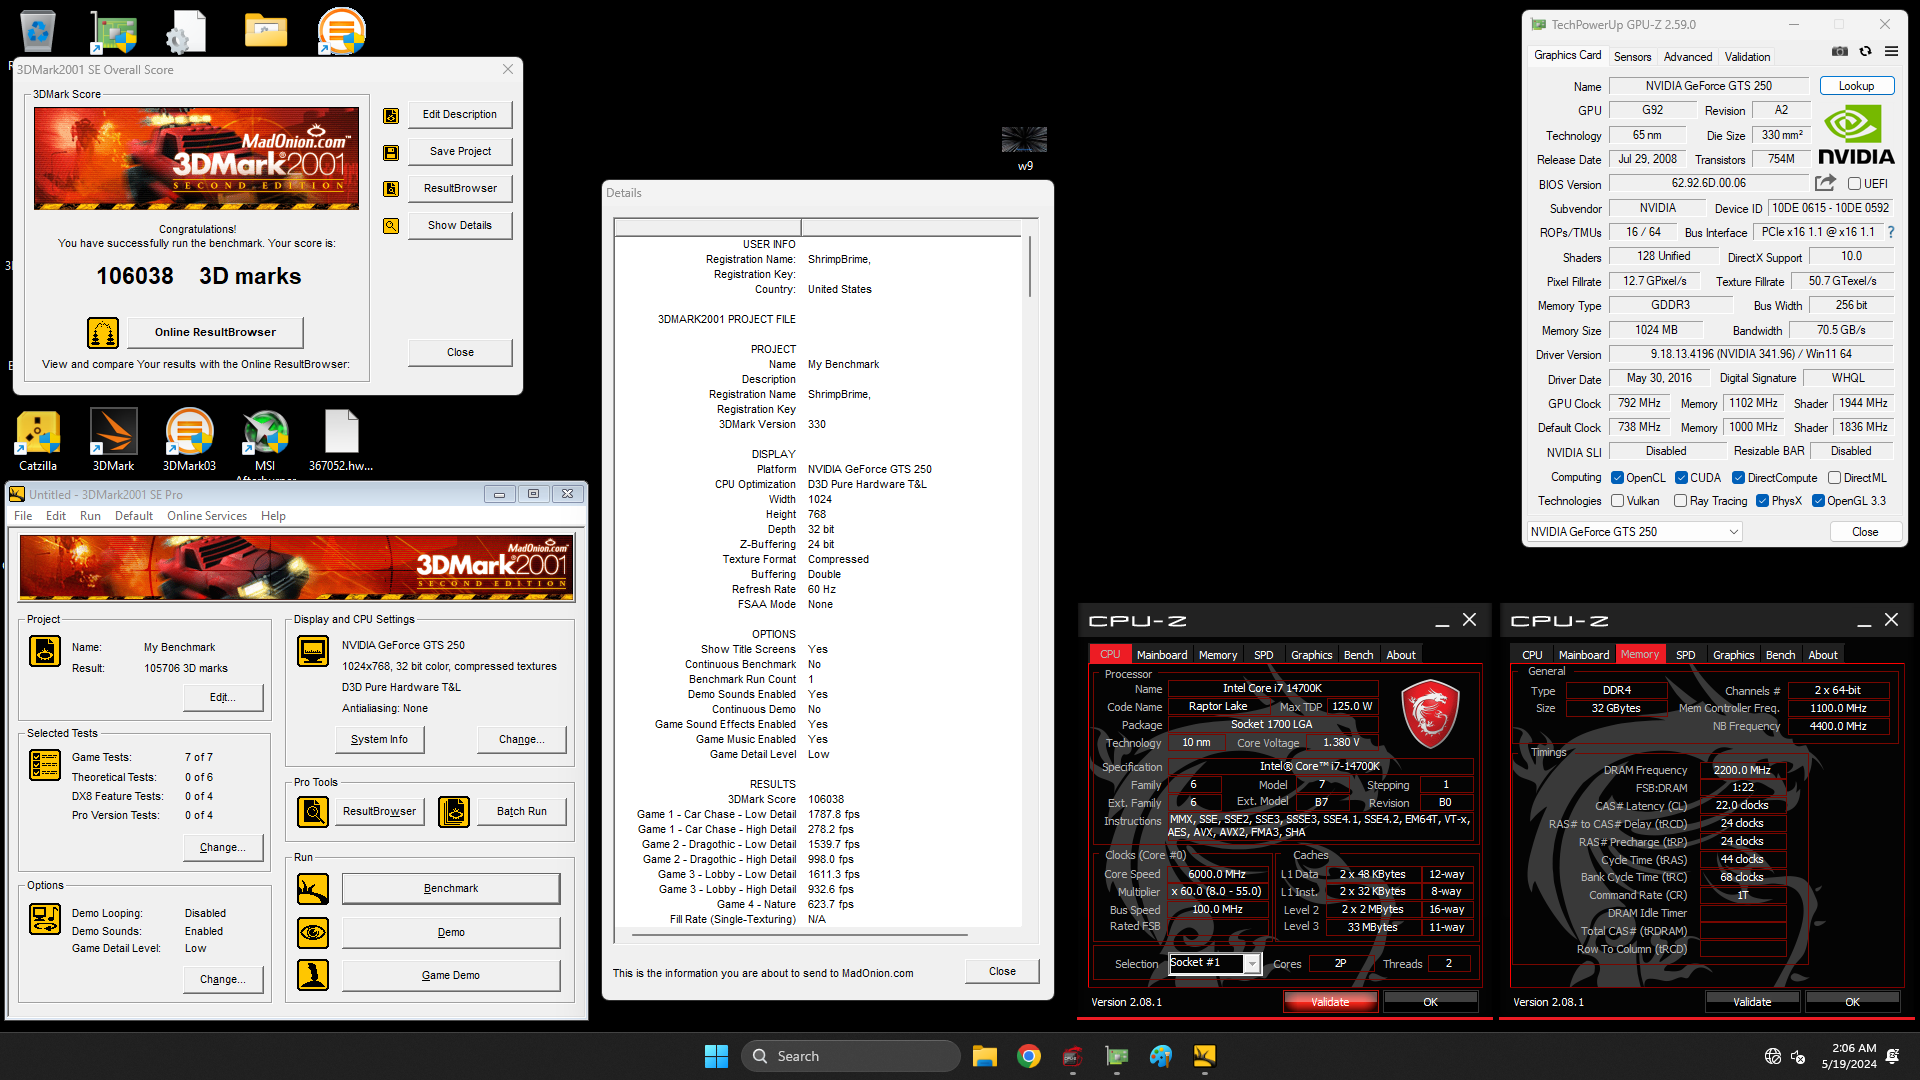Click the Save Project floppy icon
Image resolution: width=1920 pixels, height=1080 pixels.
coord(391,153)
